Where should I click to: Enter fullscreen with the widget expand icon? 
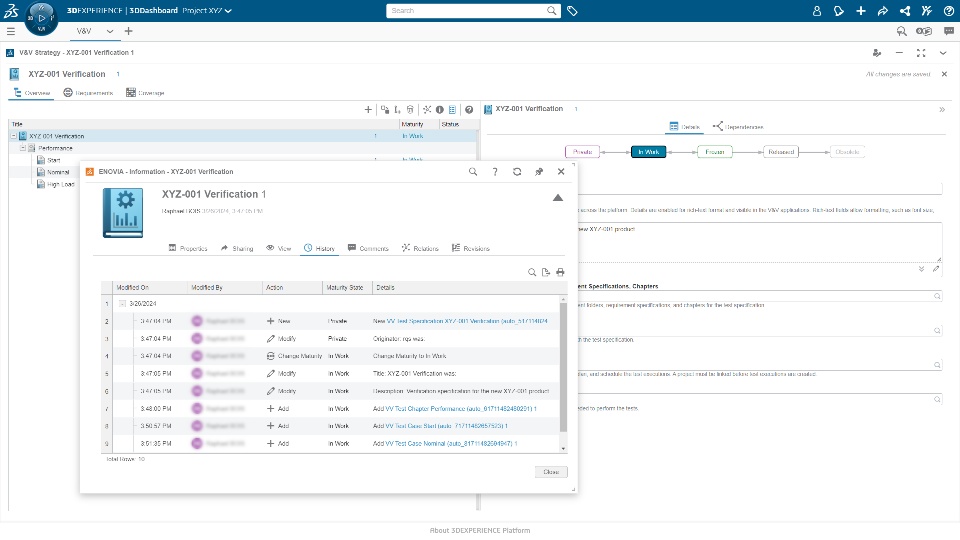[921, 53]
